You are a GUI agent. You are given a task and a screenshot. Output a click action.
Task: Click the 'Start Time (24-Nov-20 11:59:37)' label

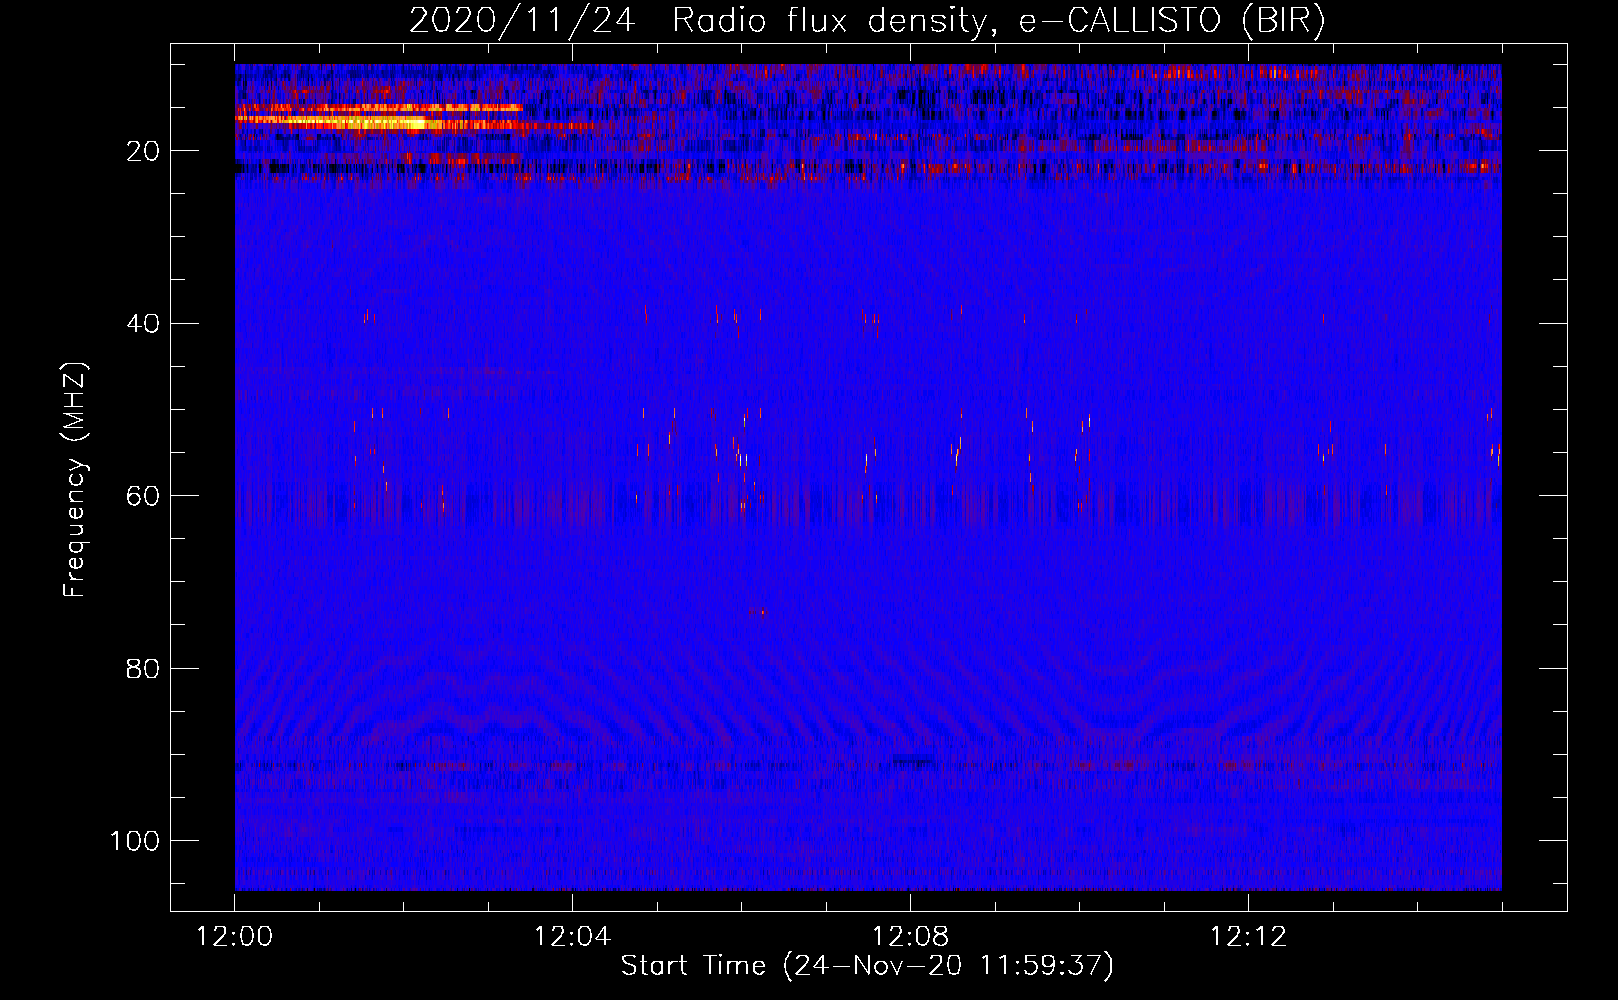(x=867, y=966)
